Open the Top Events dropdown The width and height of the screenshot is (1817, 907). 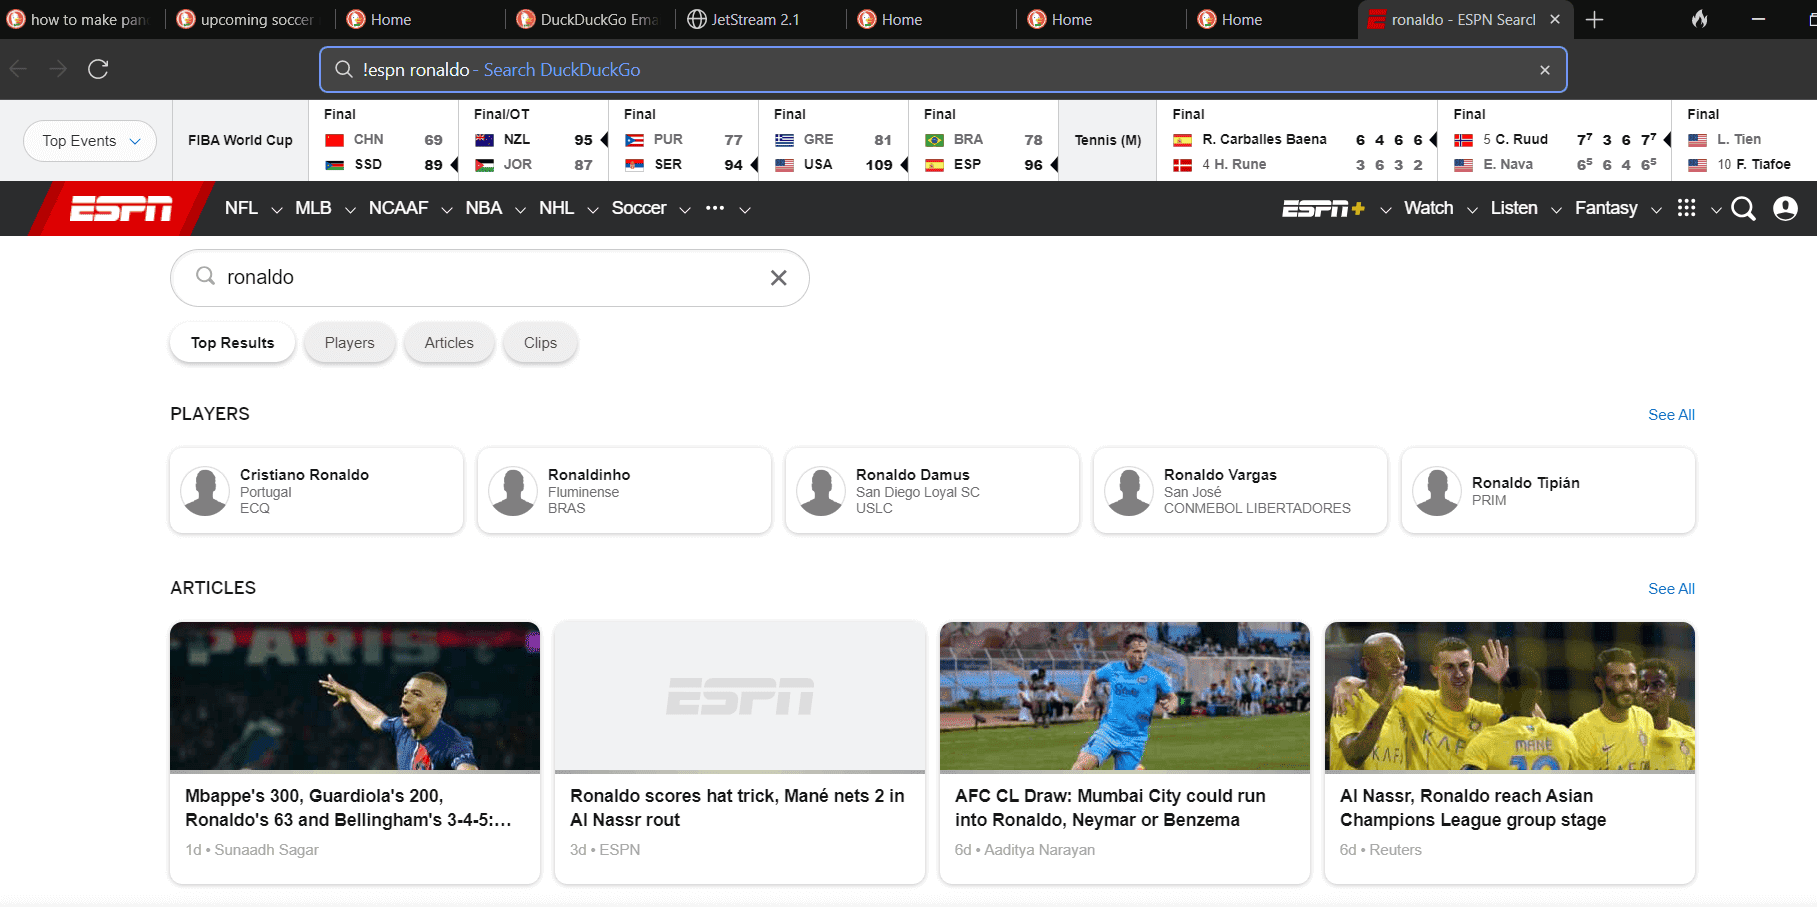[90, 141]
